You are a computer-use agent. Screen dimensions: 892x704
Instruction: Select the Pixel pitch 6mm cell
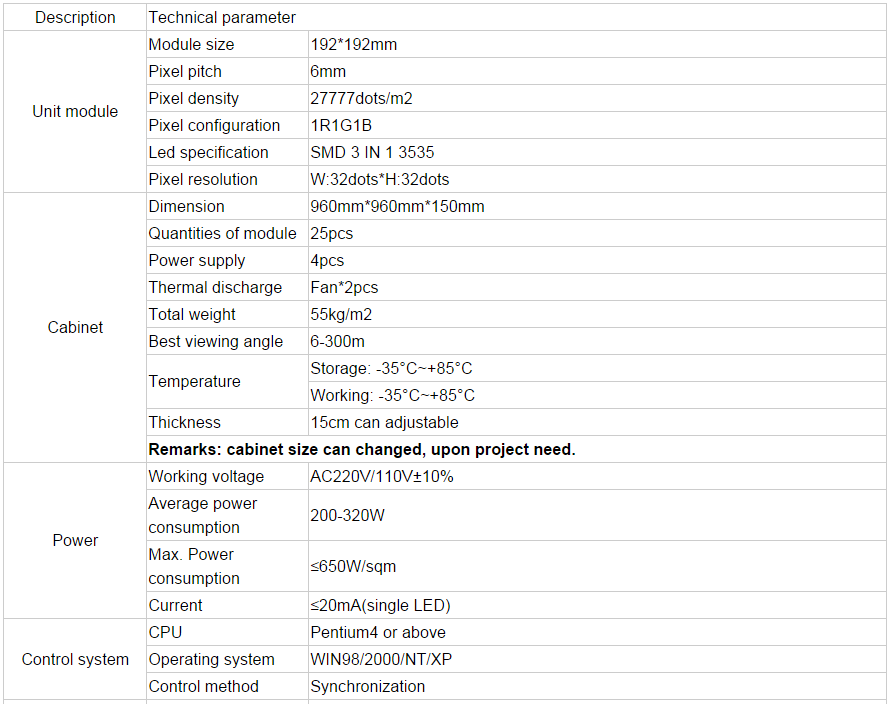(597, 72)
